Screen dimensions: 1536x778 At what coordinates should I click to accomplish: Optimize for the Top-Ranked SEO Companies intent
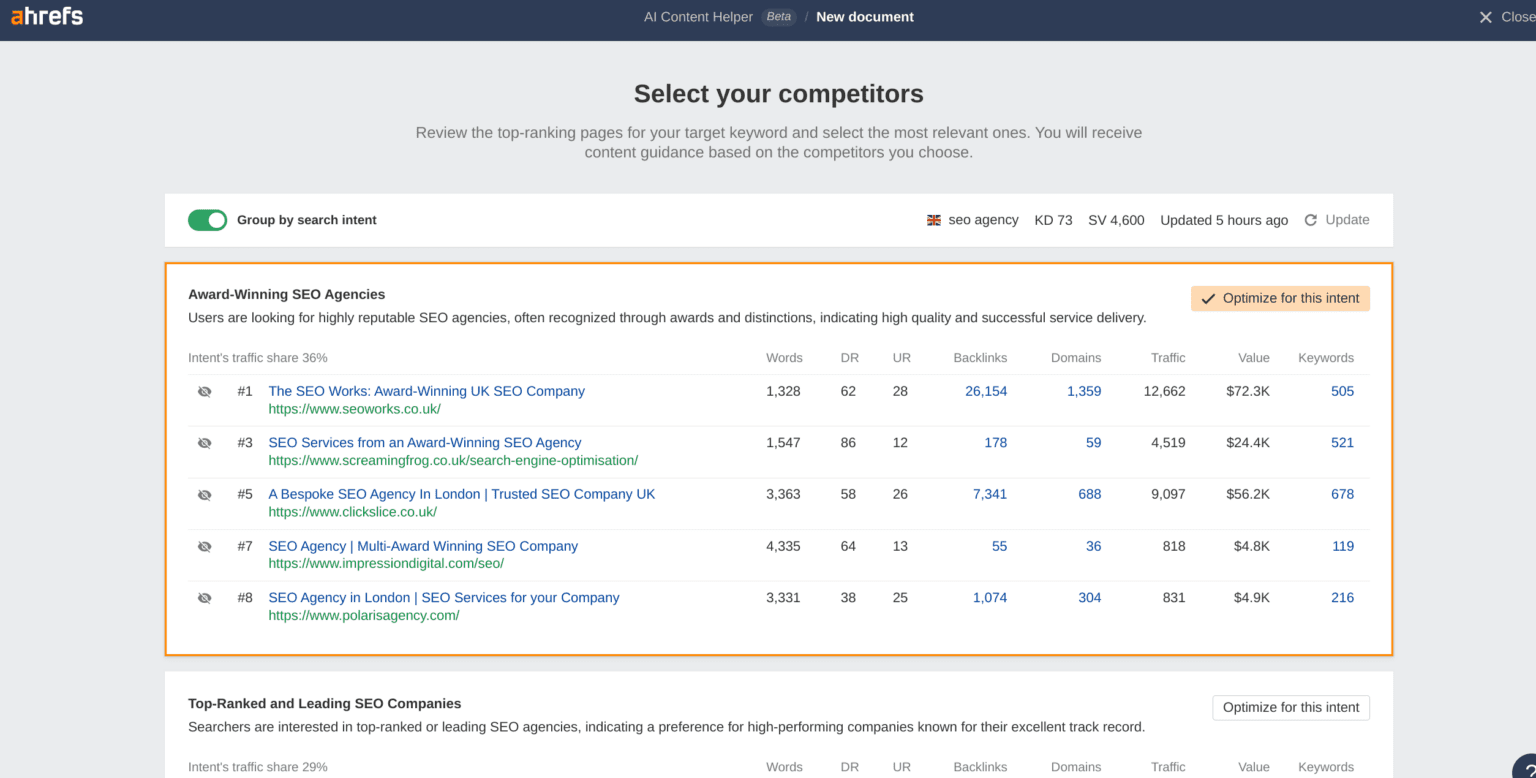(x=1290, y=707)
